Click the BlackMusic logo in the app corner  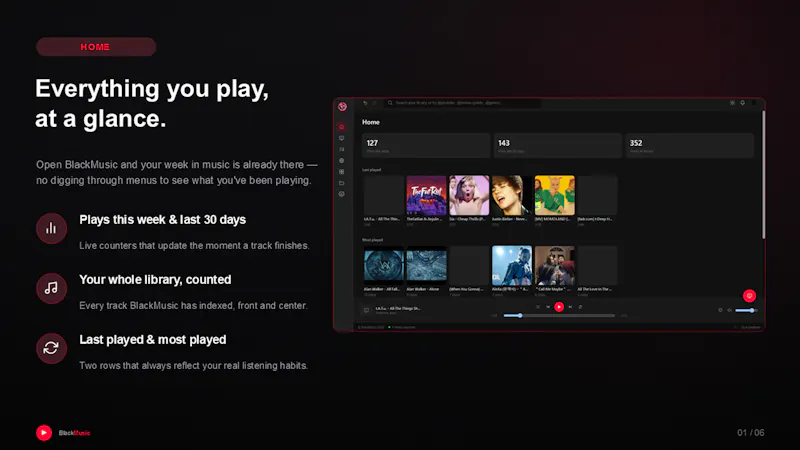[x=342, y=107]
